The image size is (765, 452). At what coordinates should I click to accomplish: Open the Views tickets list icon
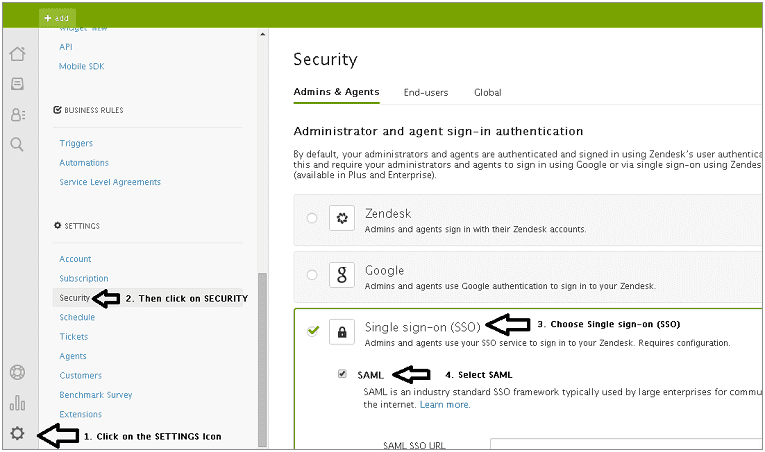pos(17,84)
